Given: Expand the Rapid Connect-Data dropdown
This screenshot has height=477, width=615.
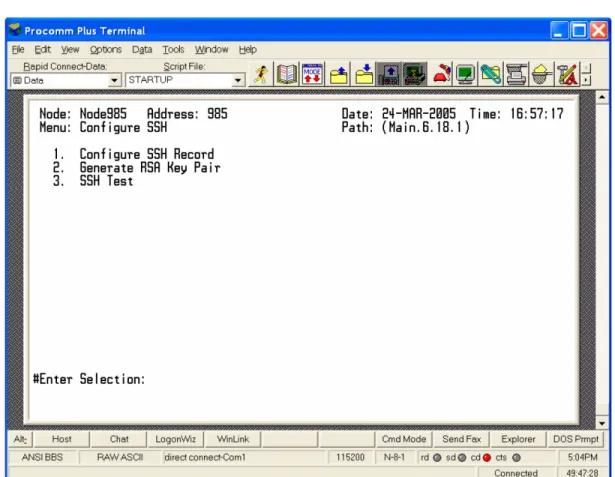Looking at the screenshot, I should [x=114, y=80].
